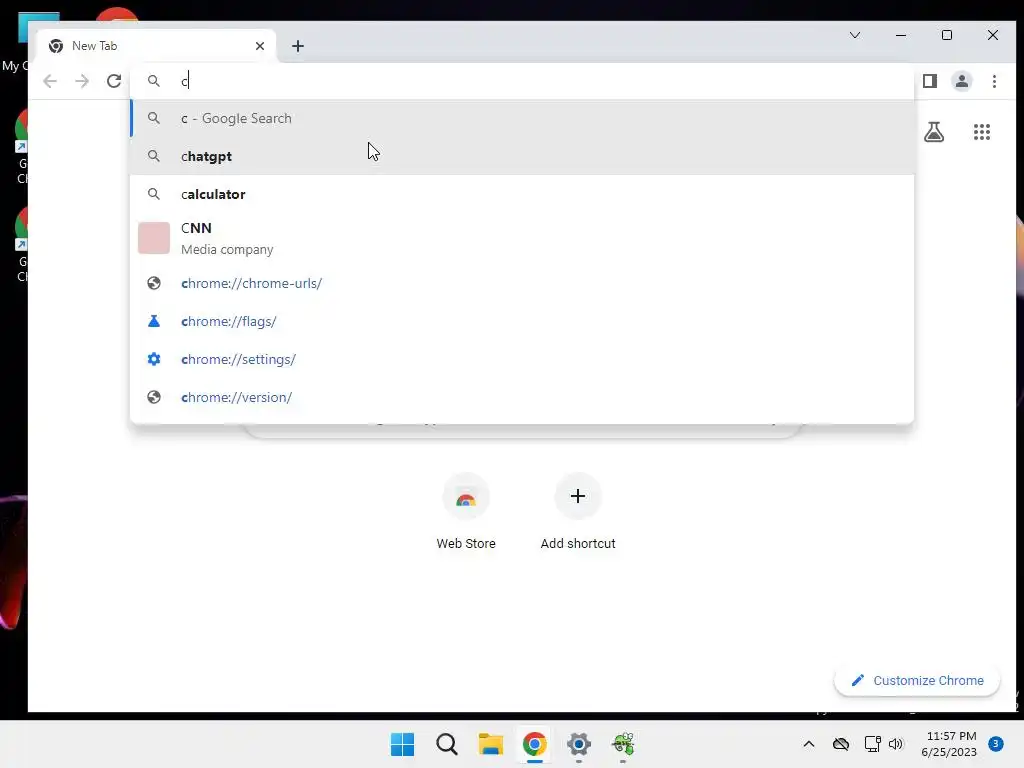Pick the chatgpt search suggestion

point(522,156)
